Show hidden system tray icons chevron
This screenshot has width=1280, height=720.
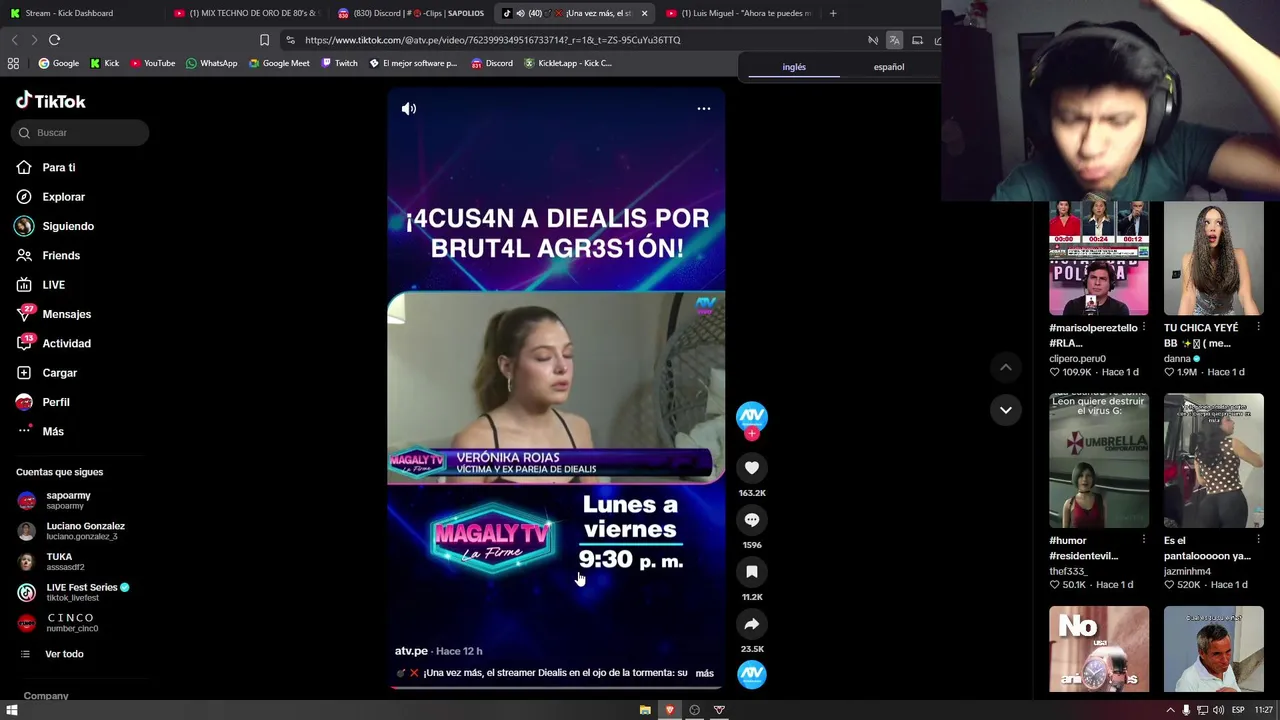point(1170,710)
